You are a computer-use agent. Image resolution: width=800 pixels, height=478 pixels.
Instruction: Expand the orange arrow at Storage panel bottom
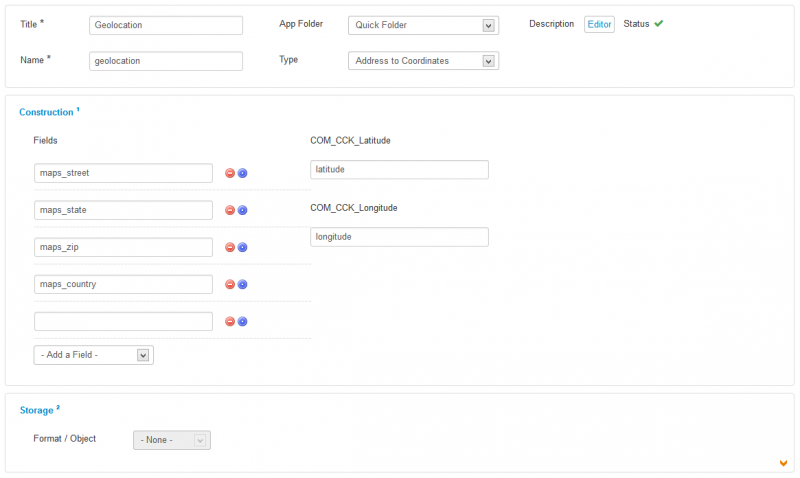tap(783, 463)
